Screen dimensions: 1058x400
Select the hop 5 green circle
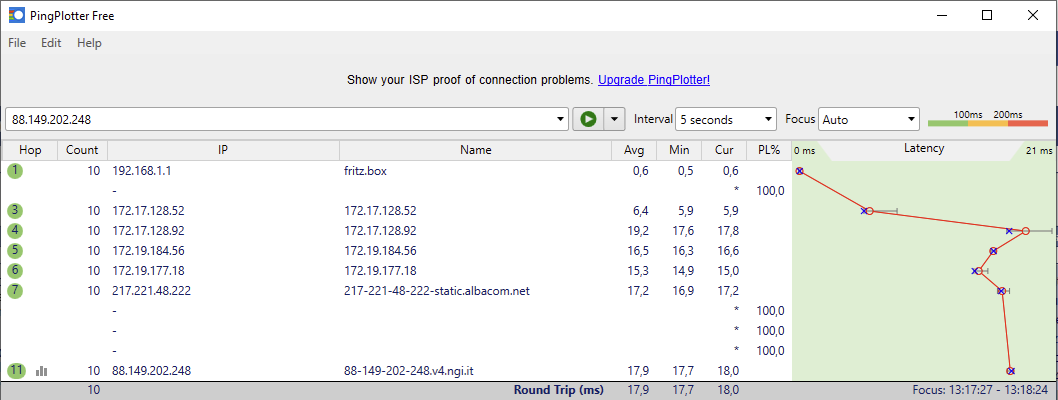[x=15, y=251]
